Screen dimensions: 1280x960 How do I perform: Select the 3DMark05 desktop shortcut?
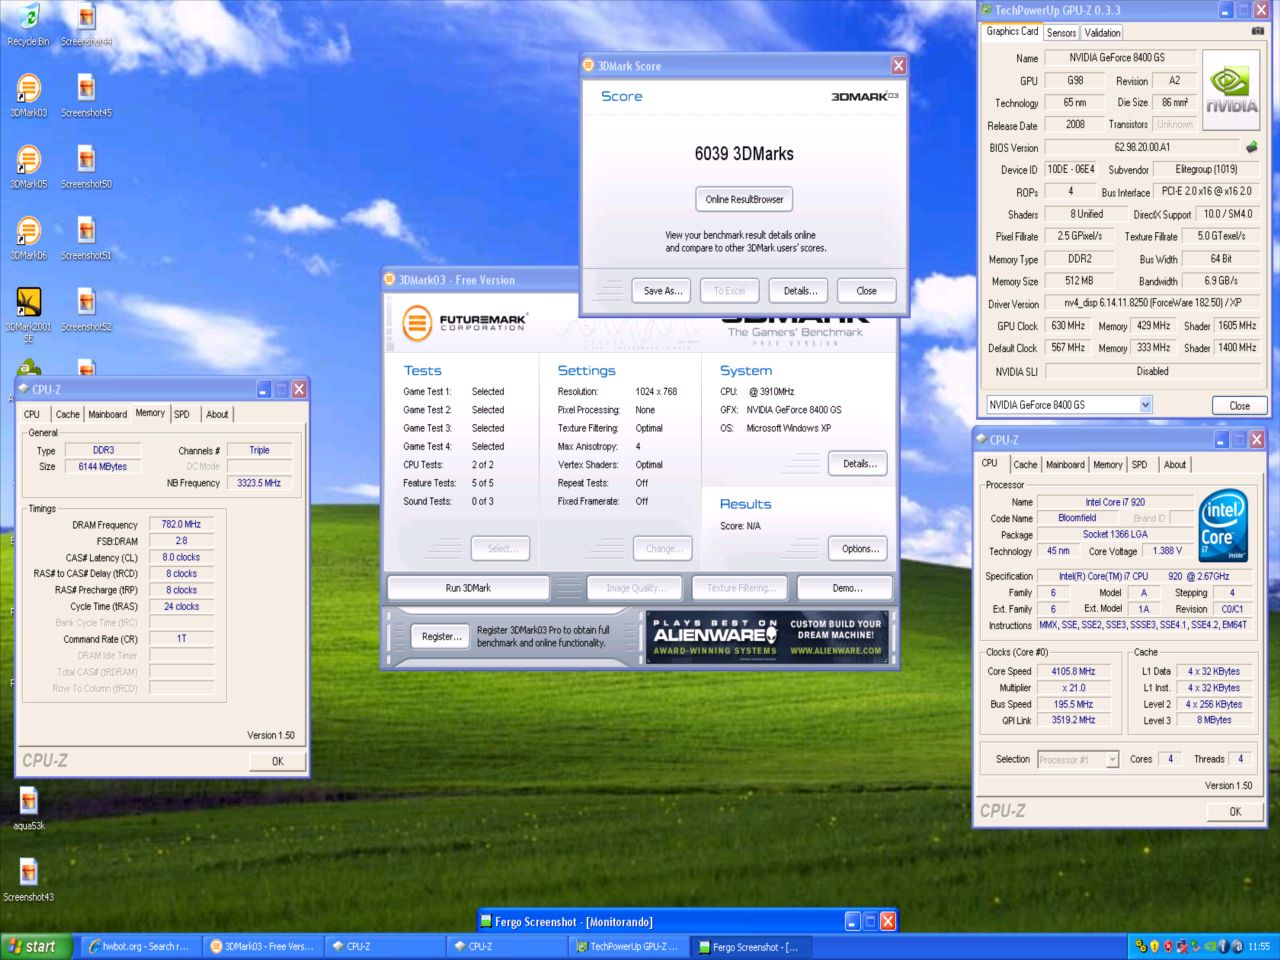[x=29, y=167]
